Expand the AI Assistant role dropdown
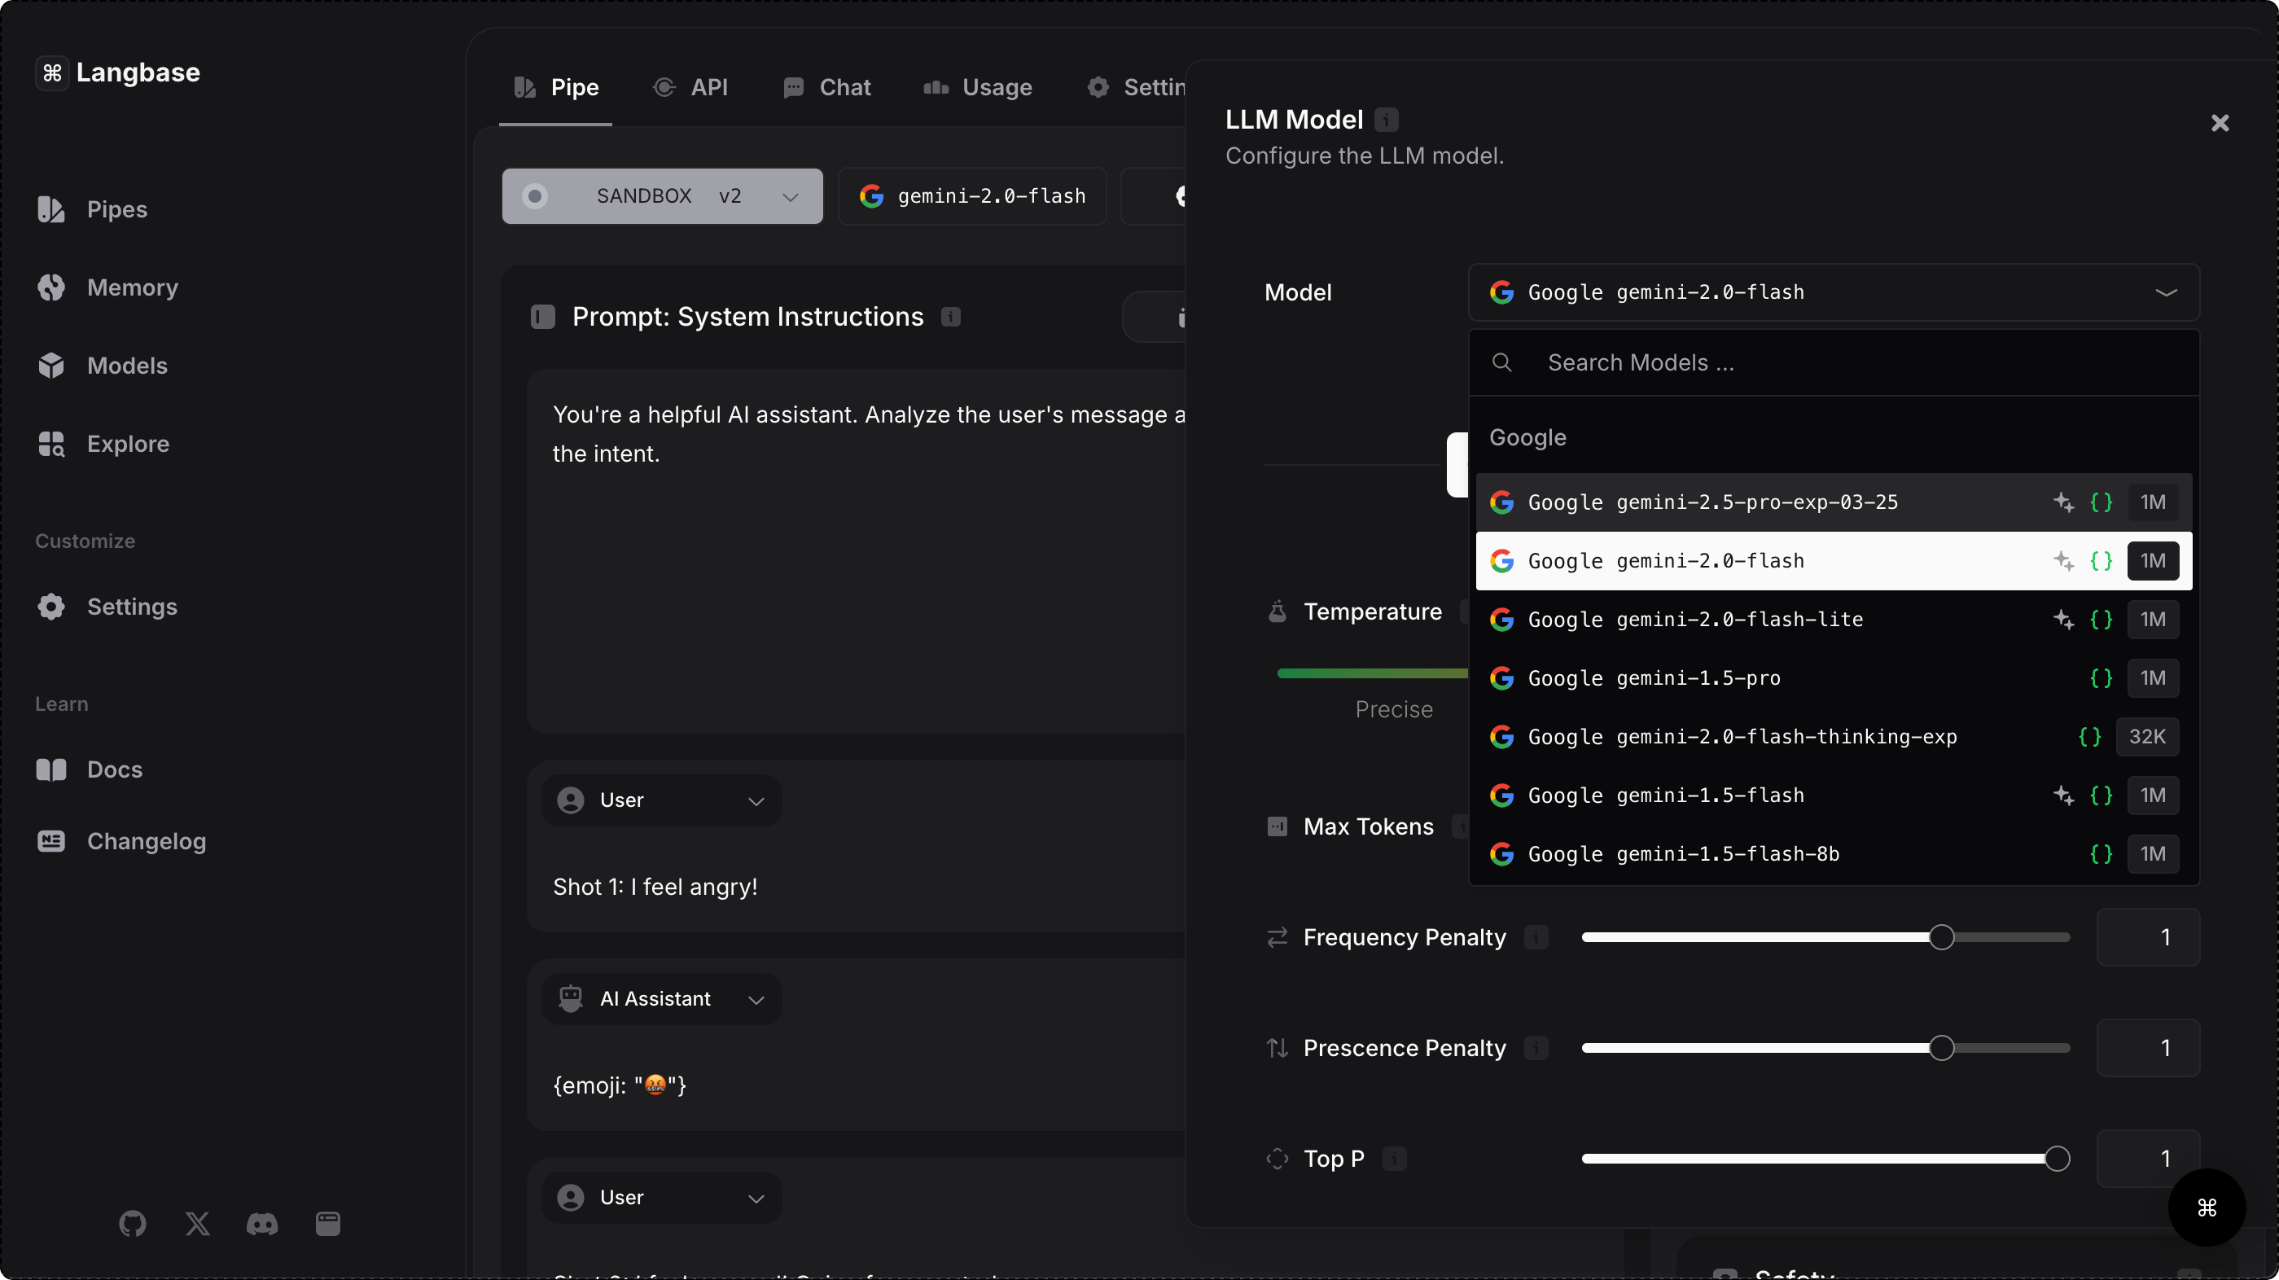 pos(660,998)
